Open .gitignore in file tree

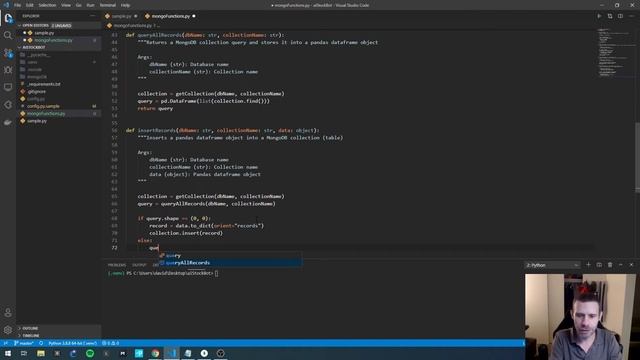[x=37, y=91]
